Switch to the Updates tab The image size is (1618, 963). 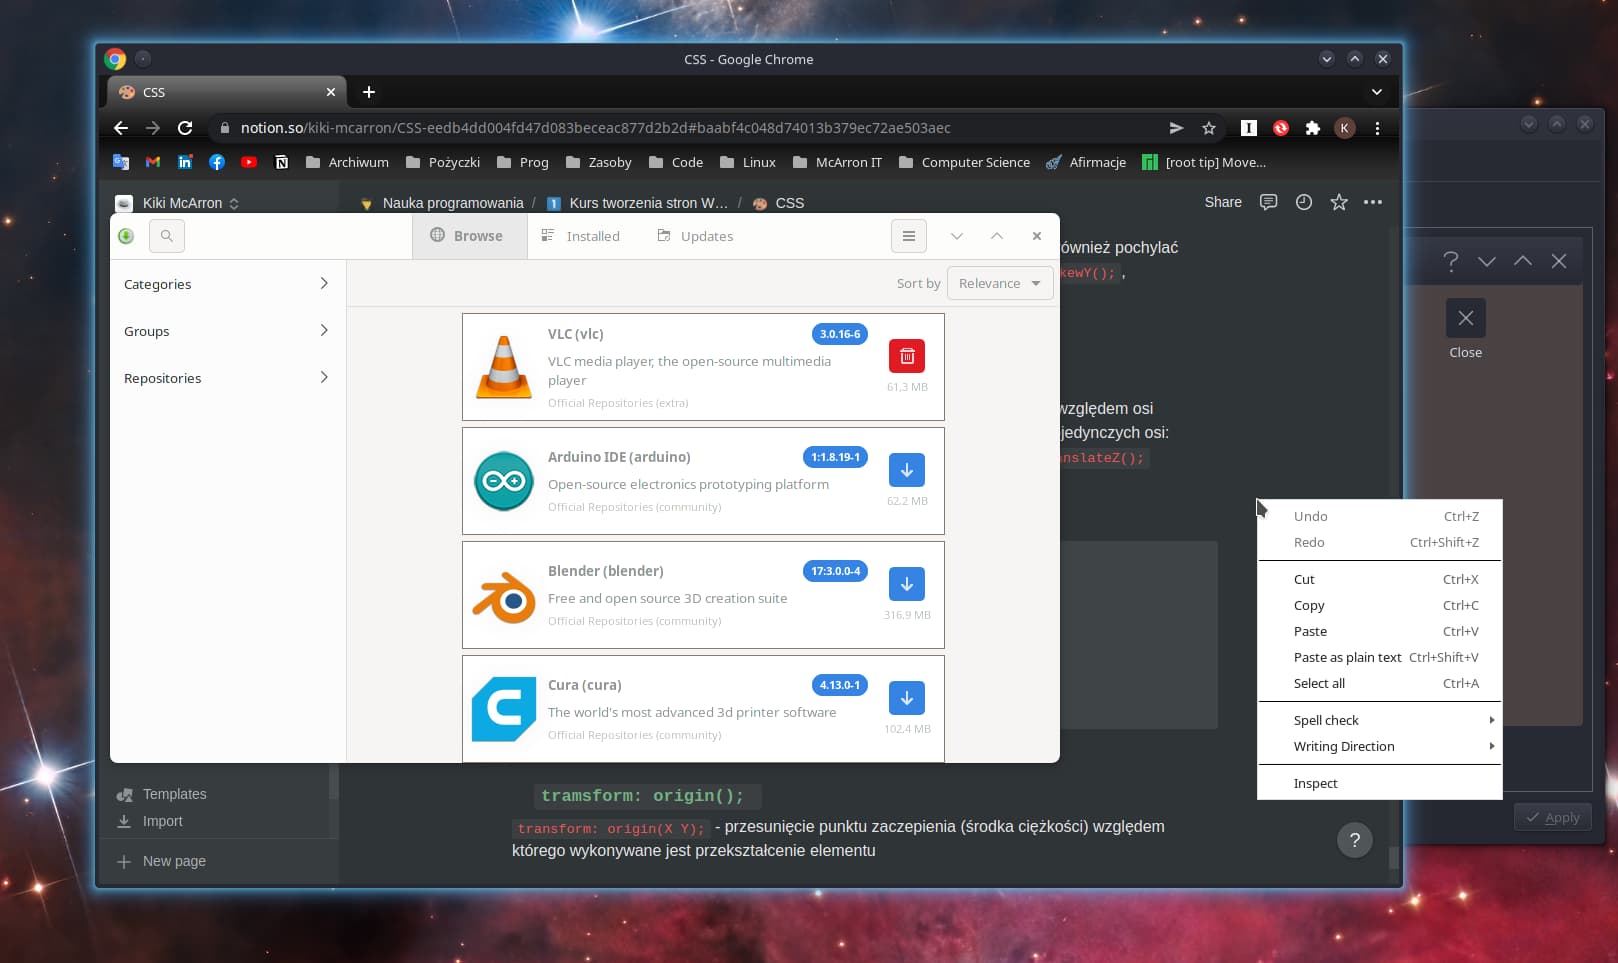(696, 236)
